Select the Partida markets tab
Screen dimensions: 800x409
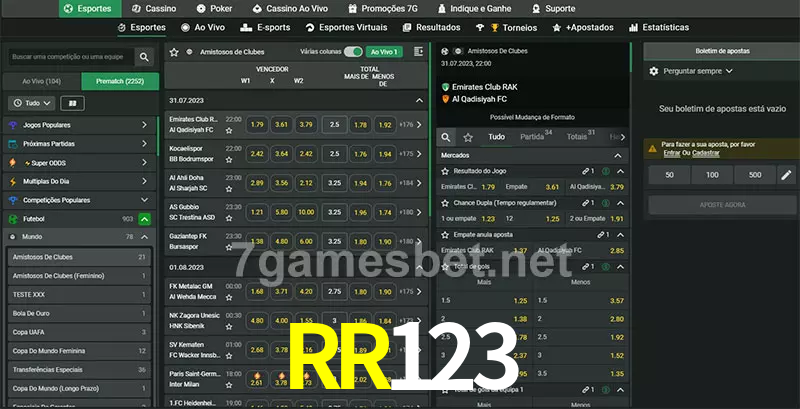(x=536, y=136)
